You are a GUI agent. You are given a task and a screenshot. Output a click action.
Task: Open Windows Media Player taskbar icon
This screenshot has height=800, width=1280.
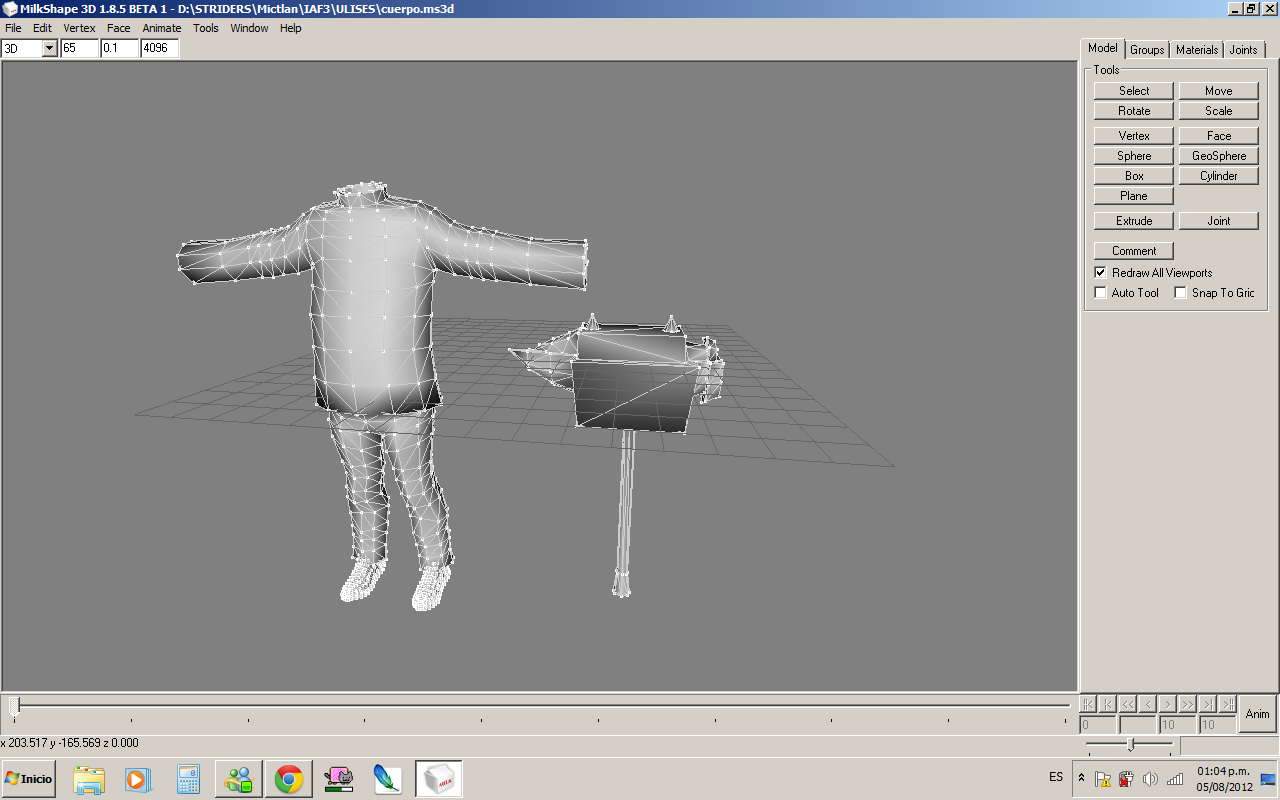[138, 779]
